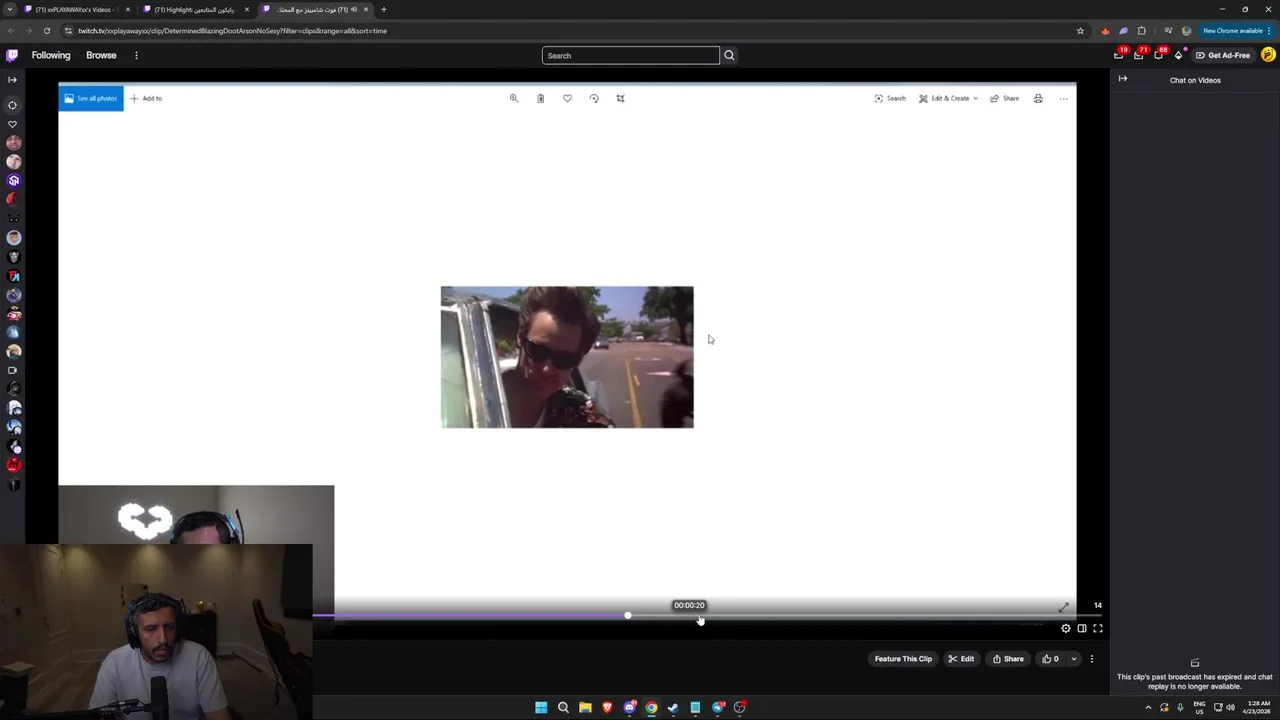1280x720 pixels.
Task: Expand the left followed channels sidebar
Action: 12,79
